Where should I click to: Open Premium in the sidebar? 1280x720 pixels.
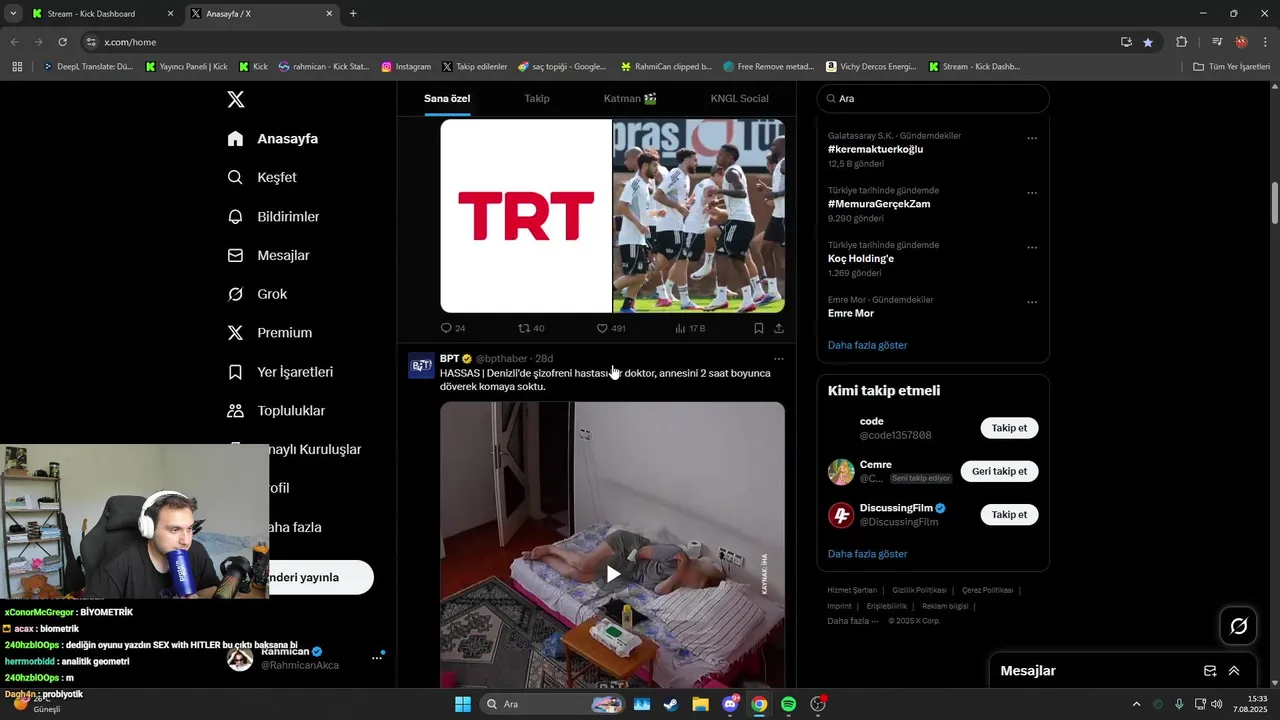(269, 333)
